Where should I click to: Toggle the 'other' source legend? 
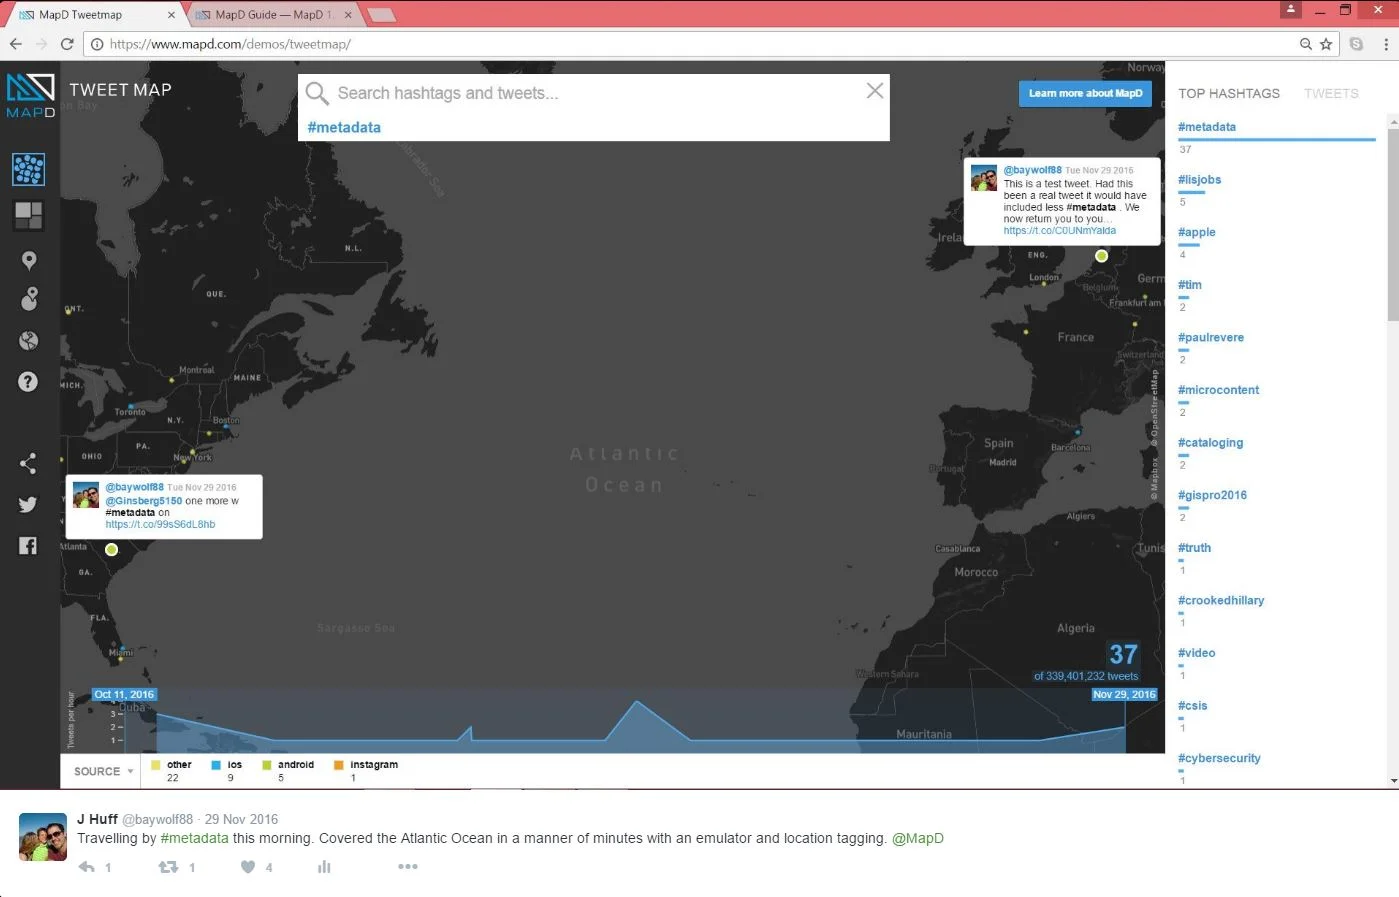[171, 770]
